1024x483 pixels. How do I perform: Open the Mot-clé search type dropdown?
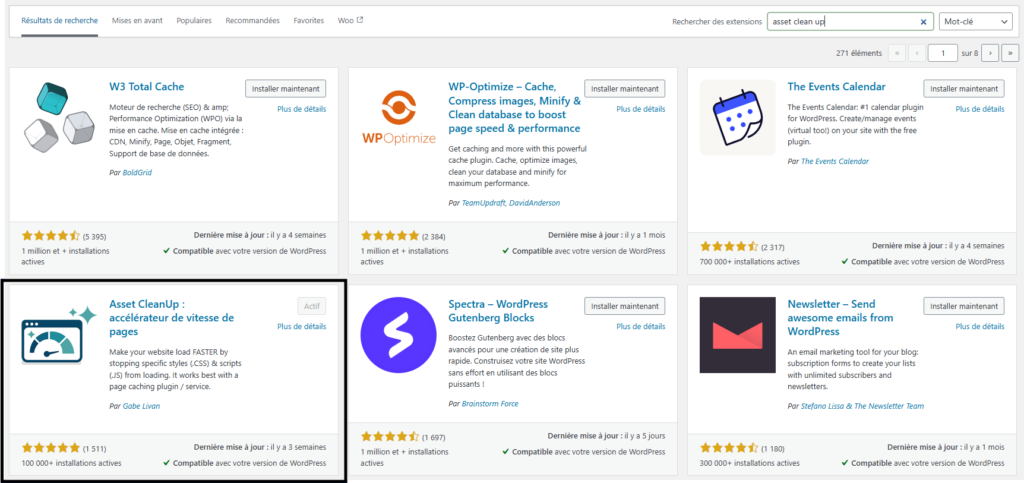pos(978,21)
